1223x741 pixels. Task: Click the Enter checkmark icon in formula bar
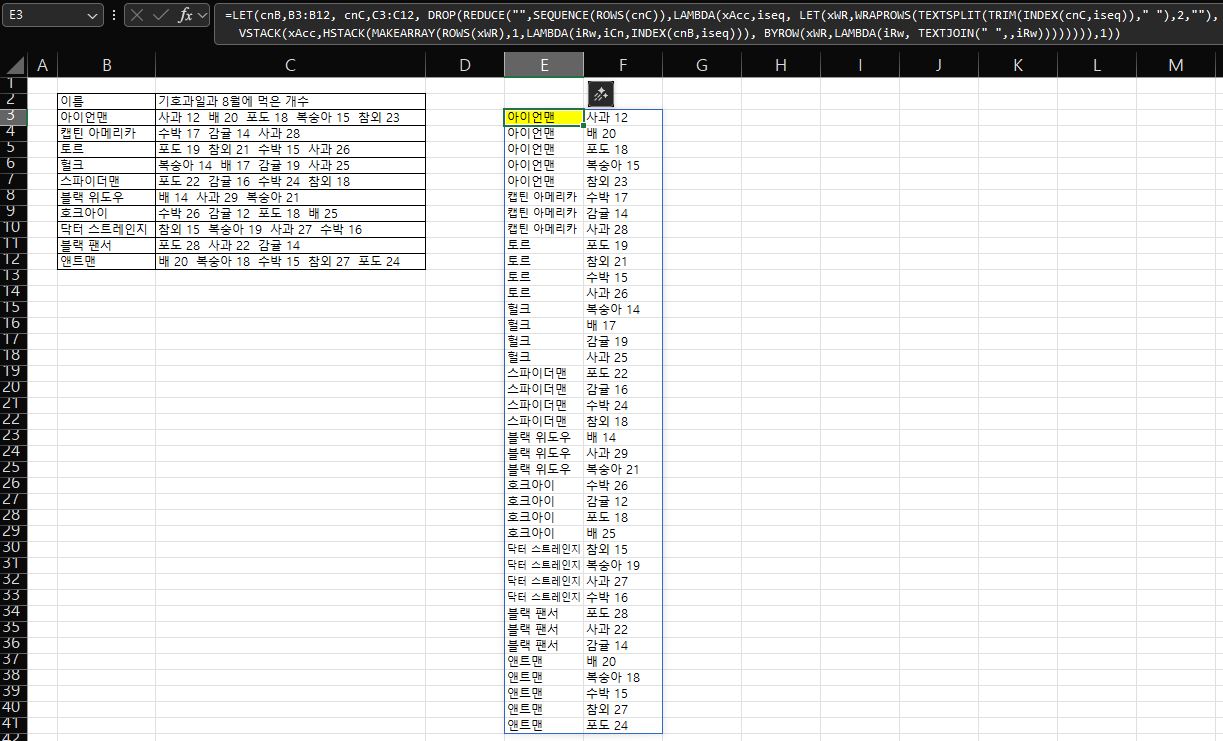[x=160, y=16]
